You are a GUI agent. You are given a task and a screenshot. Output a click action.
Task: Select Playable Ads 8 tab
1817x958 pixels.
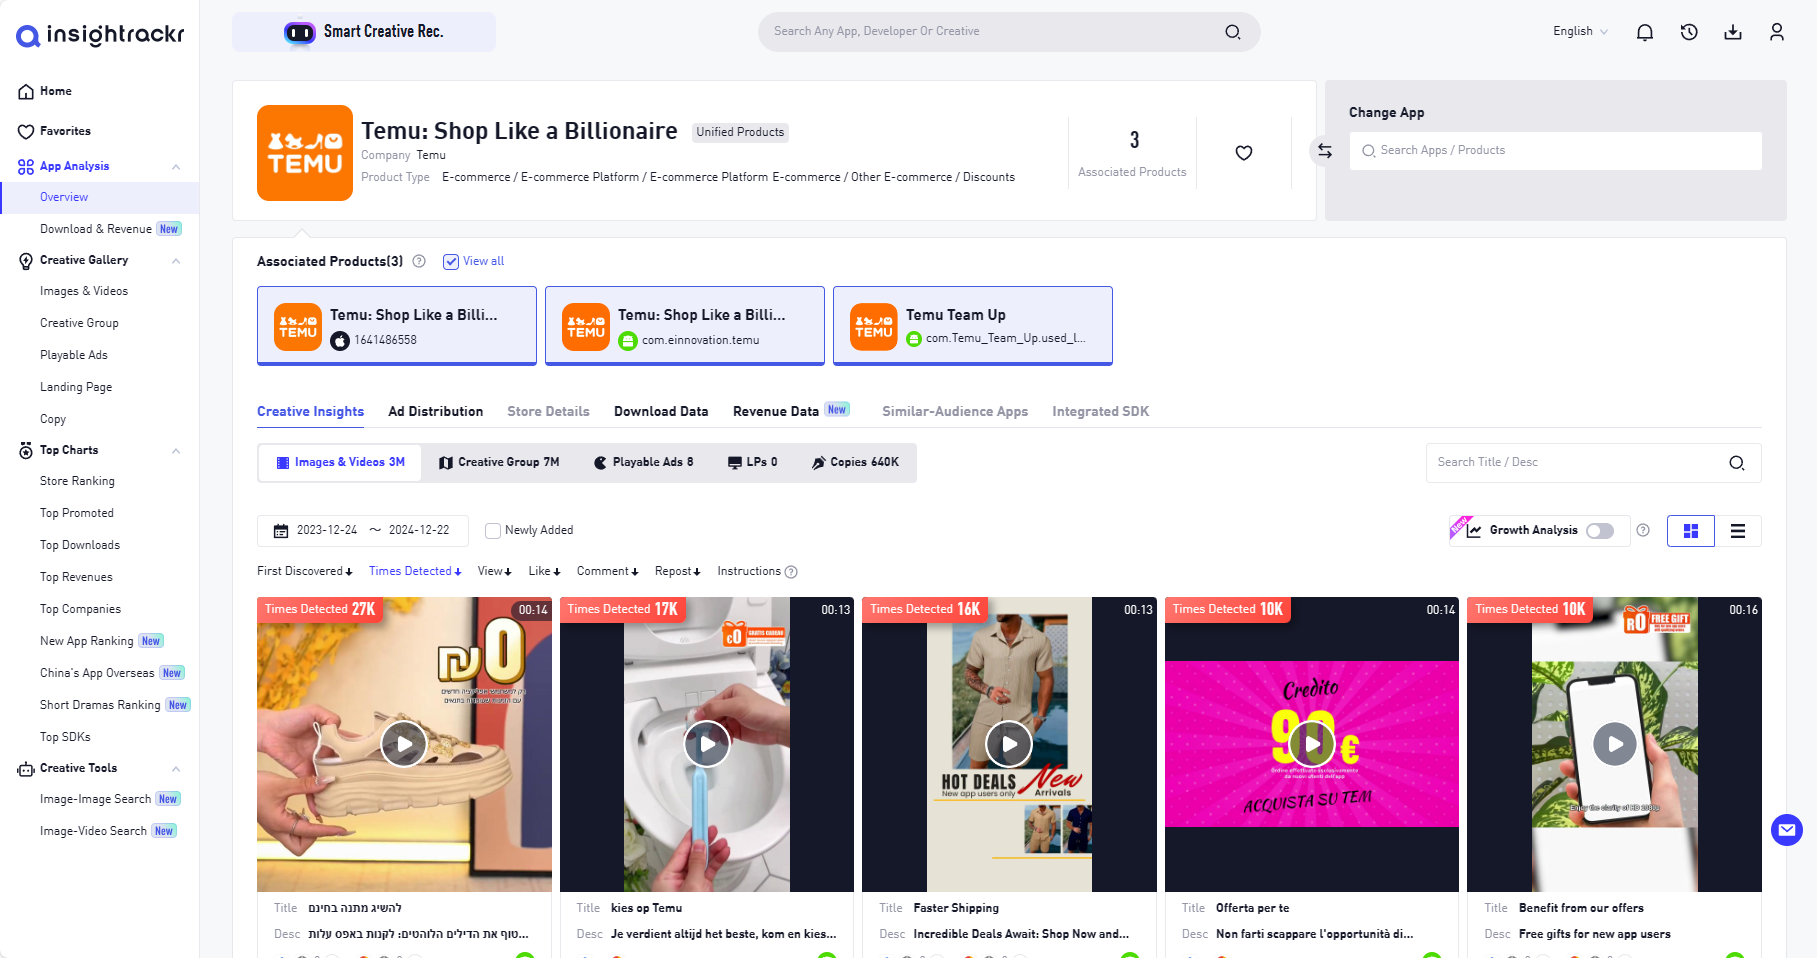643,463
